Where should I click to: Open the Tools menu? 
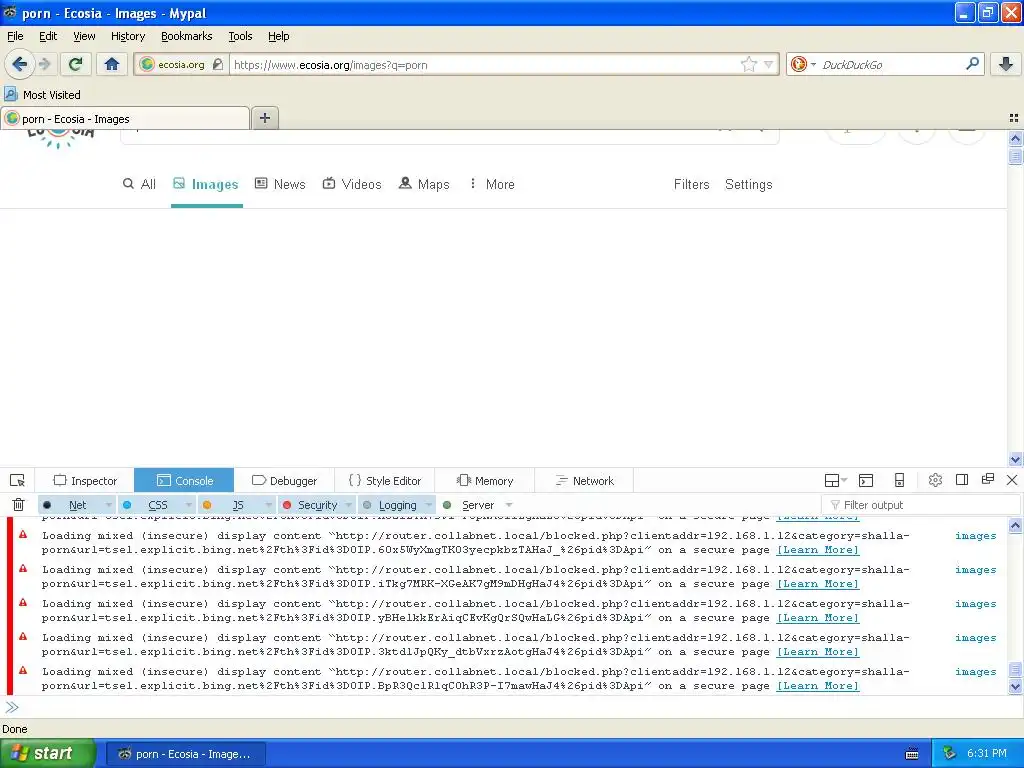coord(240,36)
